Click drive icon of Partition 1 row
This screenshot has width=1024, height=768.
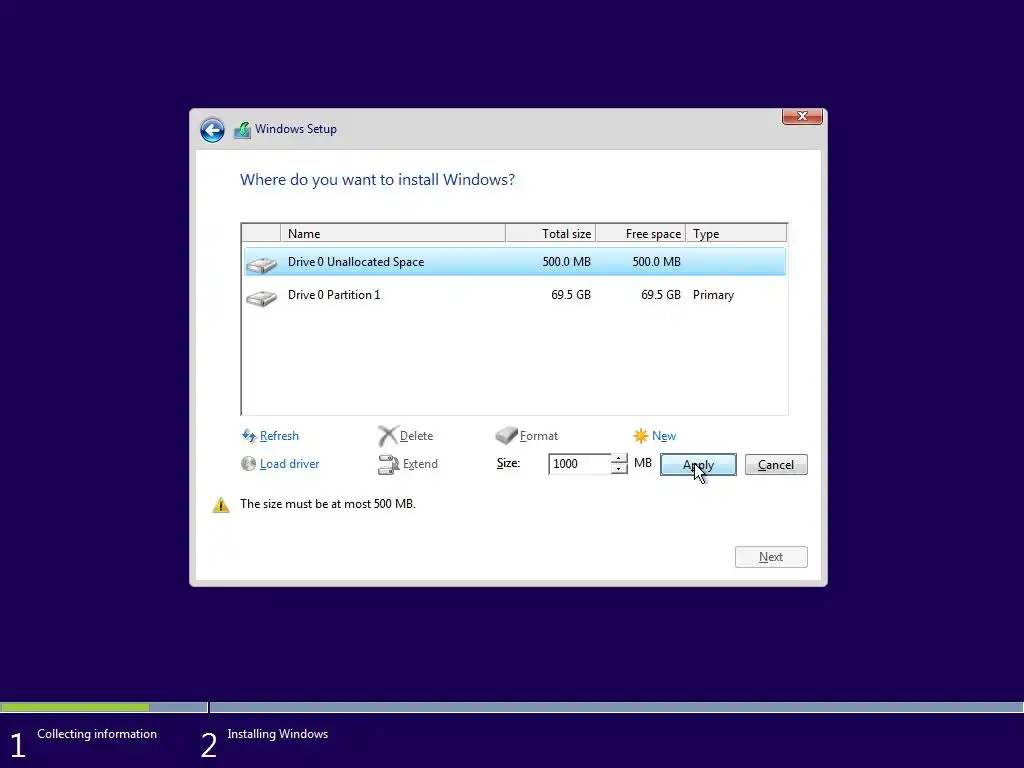[x=262, y=298]
